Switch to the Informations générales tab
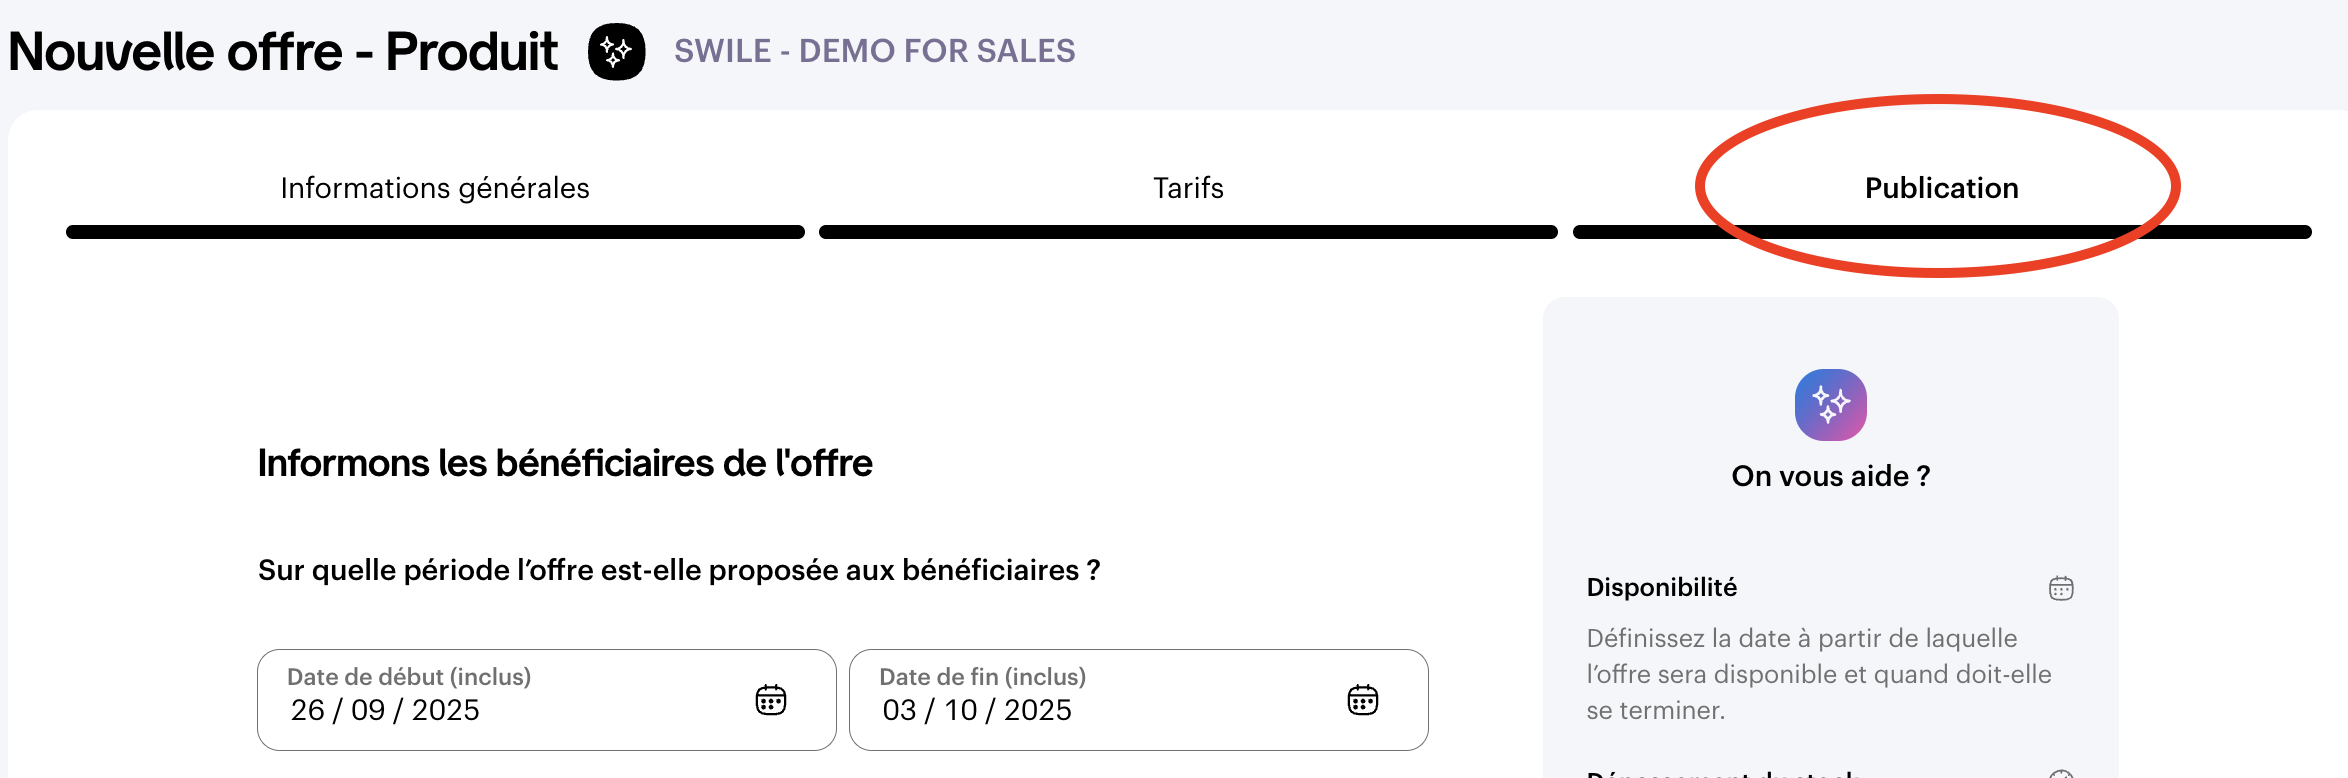Screen dimensions: 2348x778 coord(435,188)
